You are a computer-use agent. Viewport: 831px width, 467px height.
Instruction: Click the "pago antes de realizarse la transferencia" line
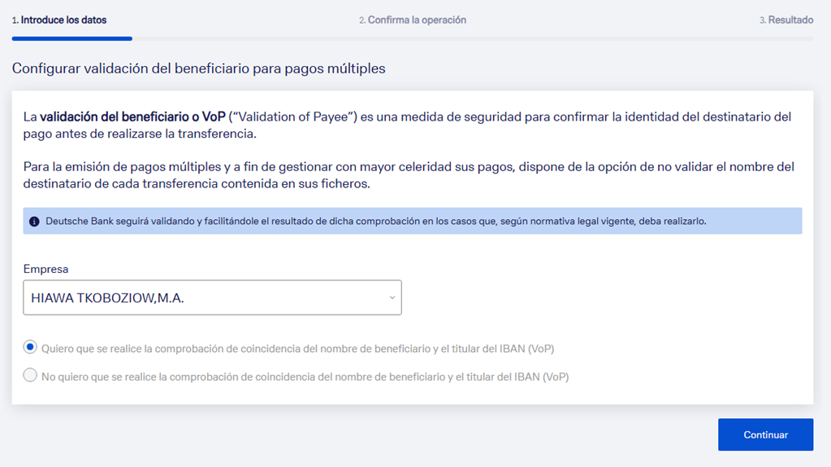click(140, 134)
